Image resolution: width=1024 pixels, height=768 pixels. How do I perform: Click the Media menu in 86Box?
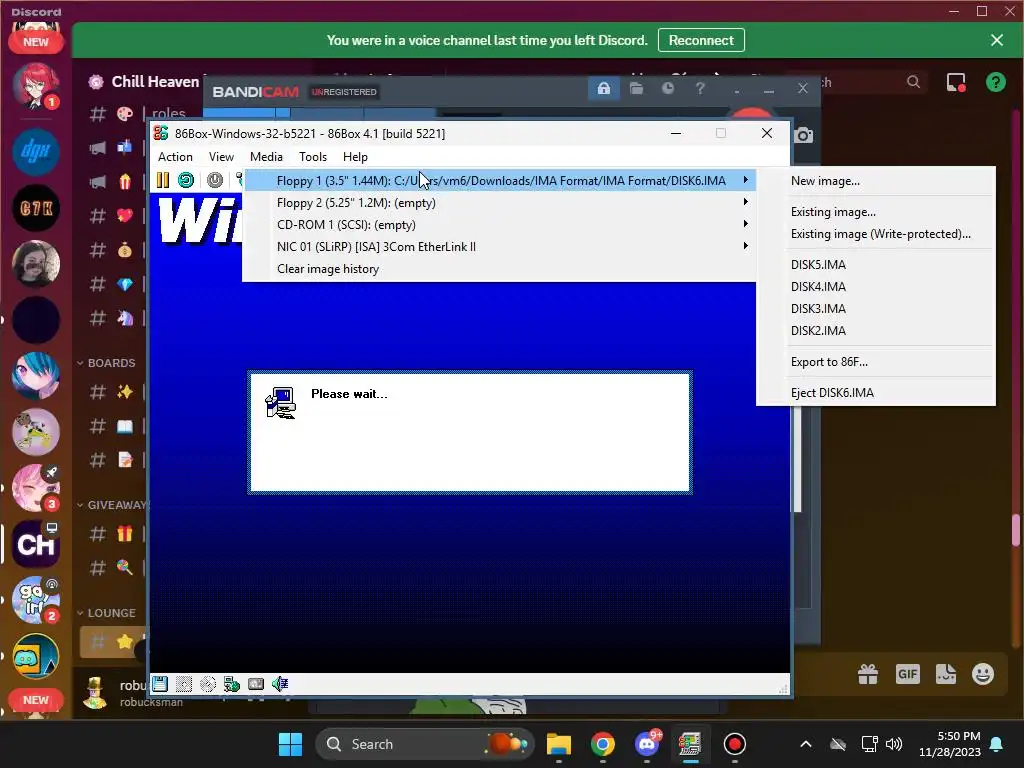coord(266,157)
